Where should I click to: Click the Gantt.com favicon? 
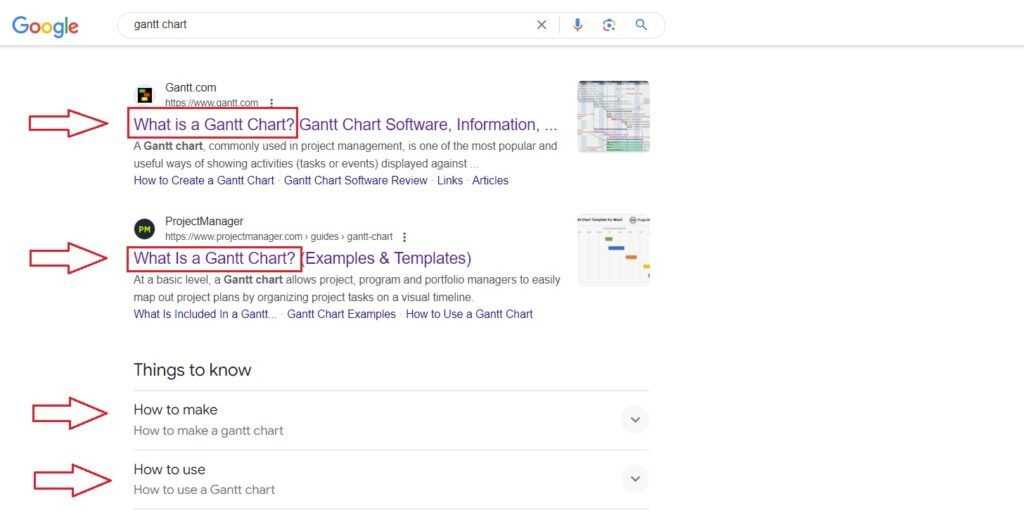[144, 95]
